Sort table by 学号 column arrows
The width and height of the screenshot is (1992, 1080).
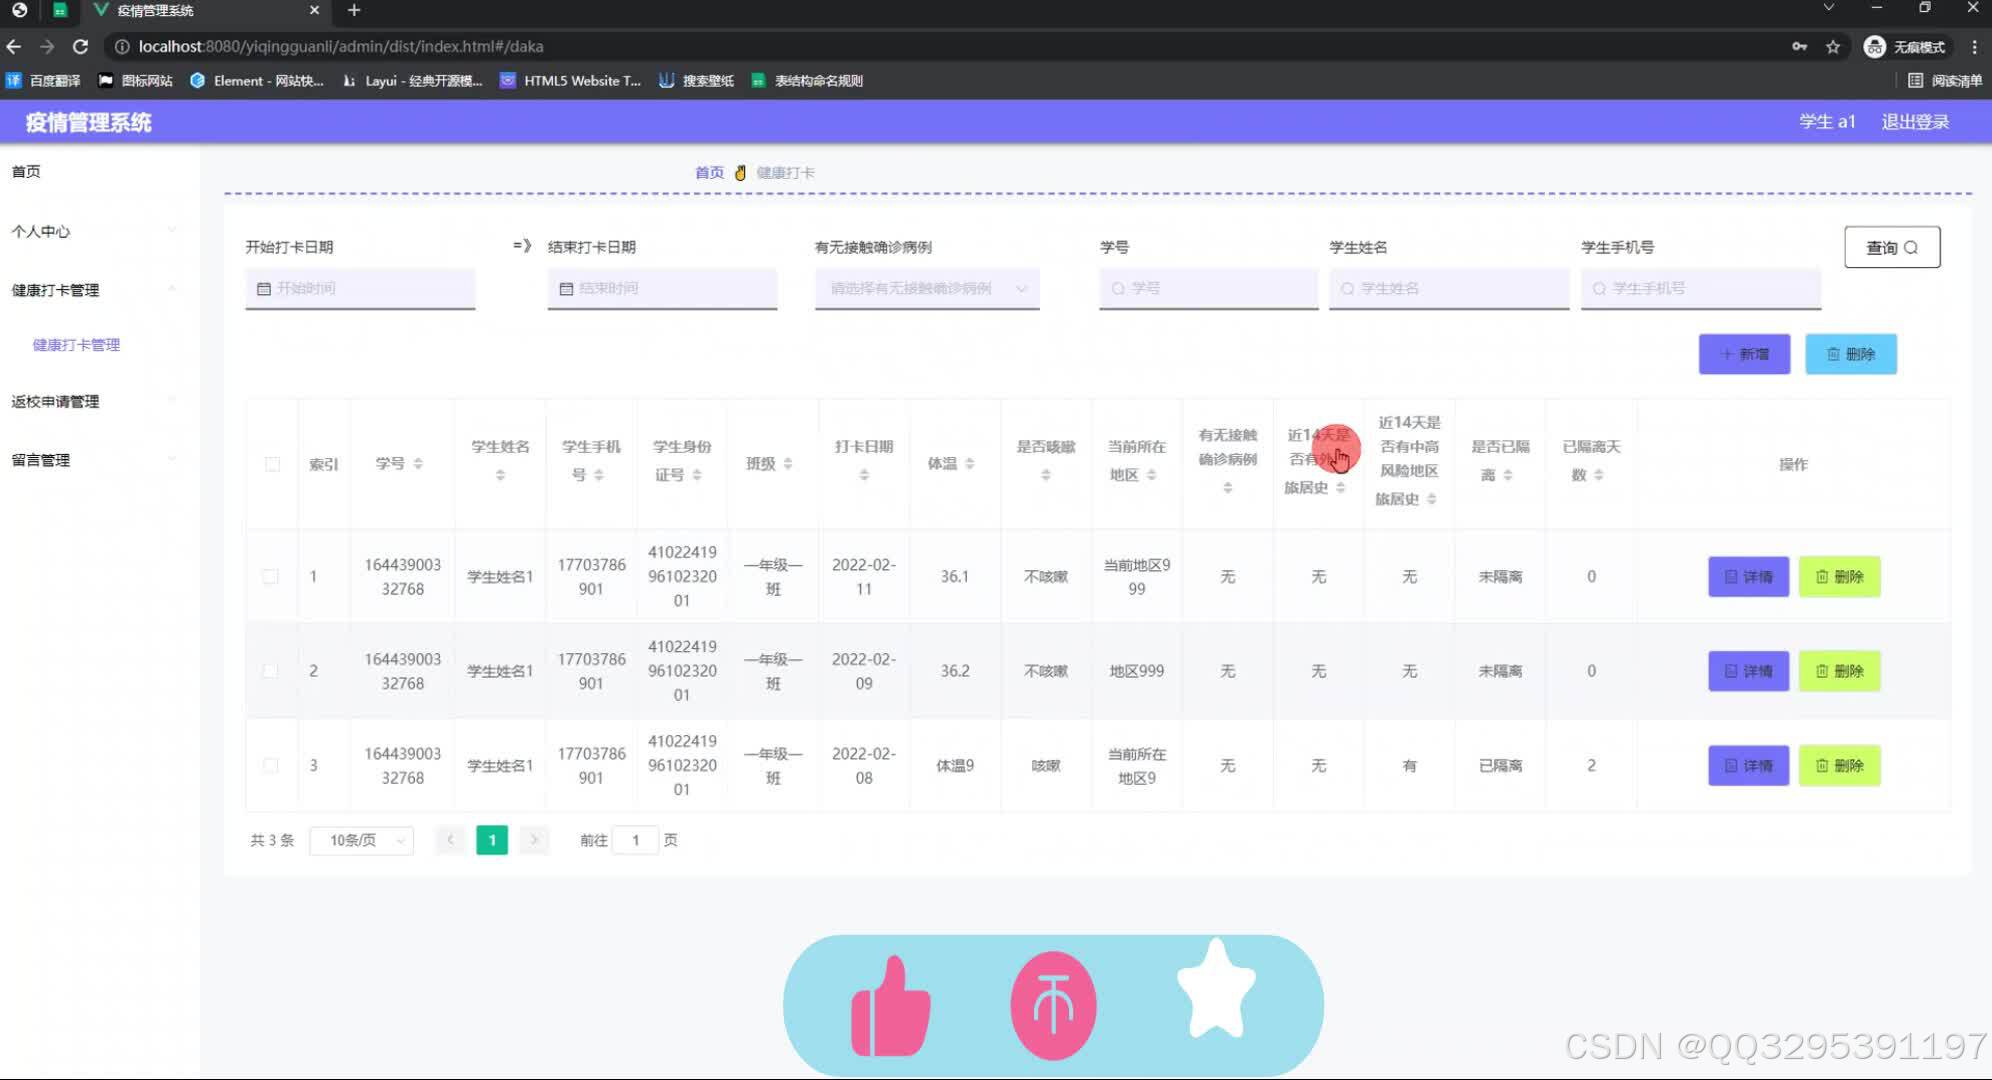pyautogui.click(x=418, y=463)
